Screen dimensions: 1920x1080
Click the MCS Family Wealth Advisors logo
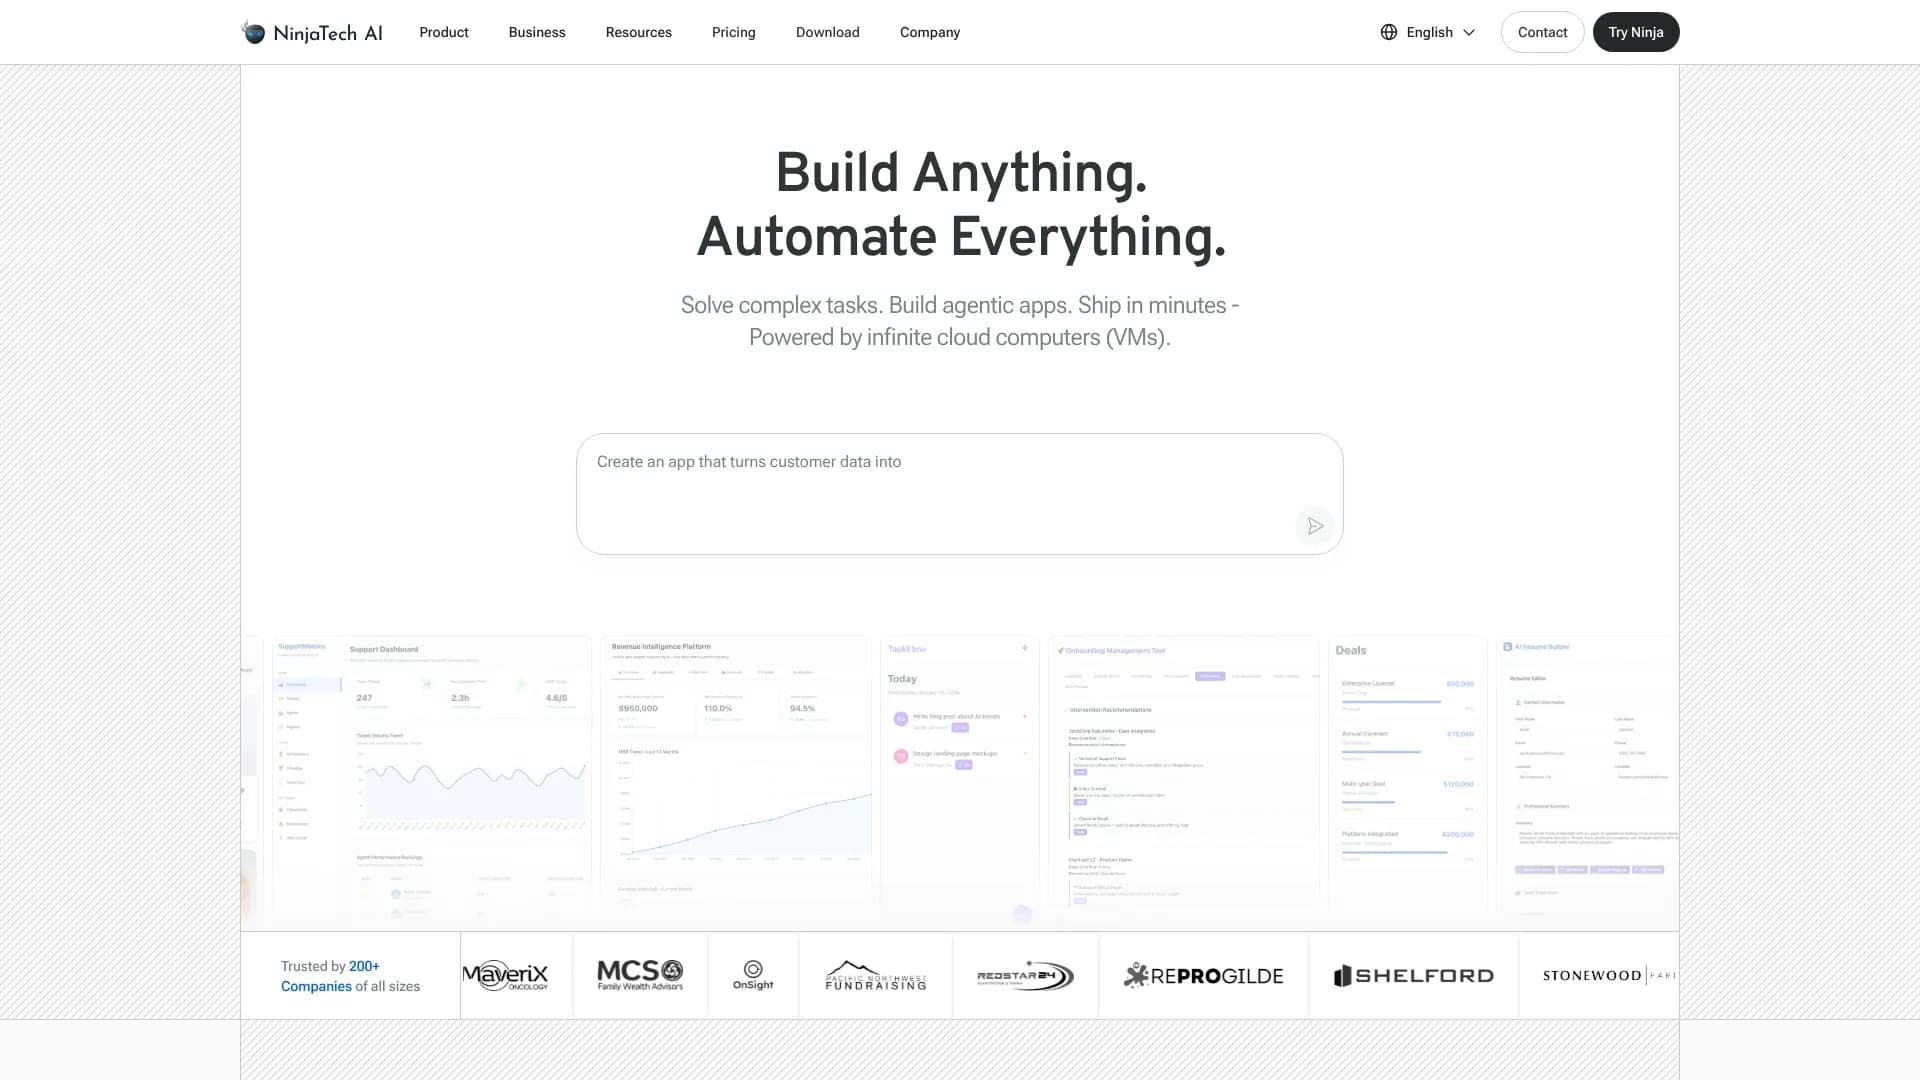640,975
